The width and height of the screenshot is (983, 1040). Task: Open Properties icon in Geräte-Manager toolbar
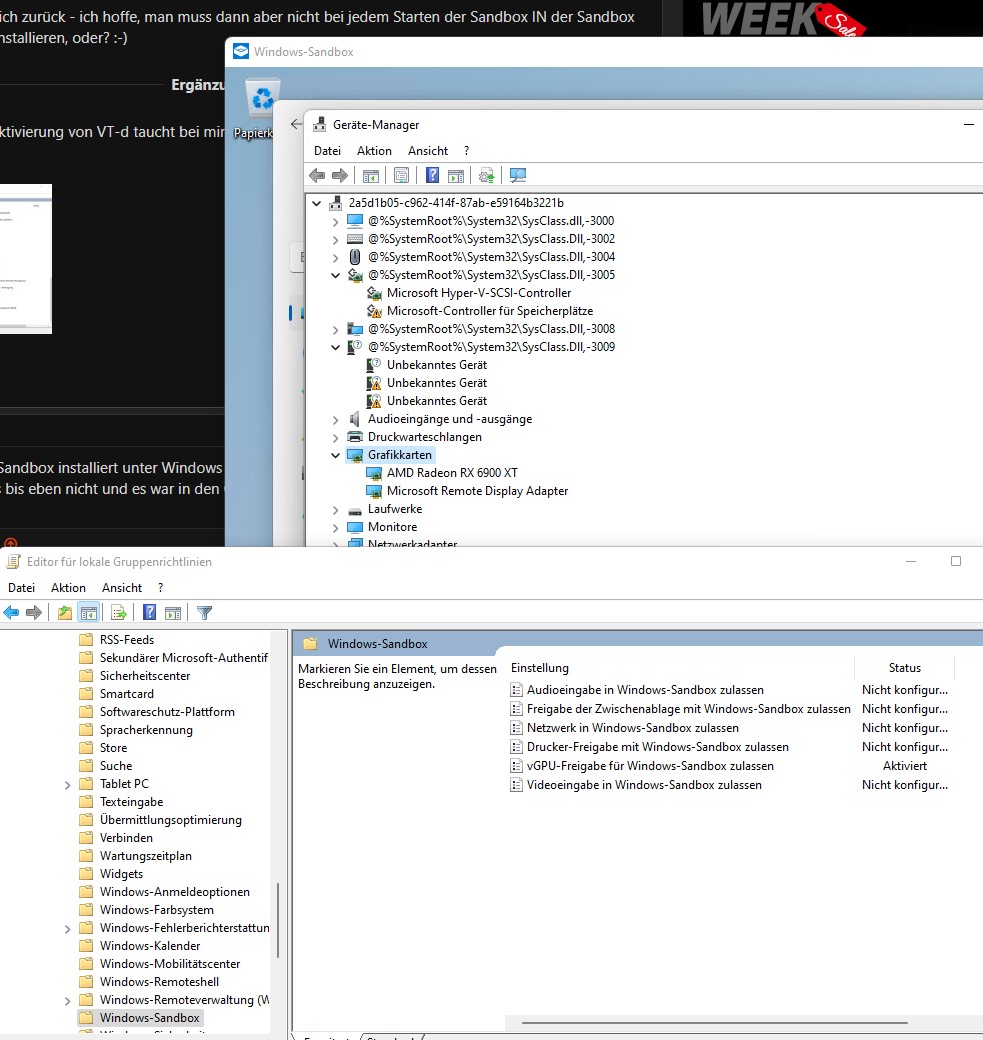pos(401,176)
